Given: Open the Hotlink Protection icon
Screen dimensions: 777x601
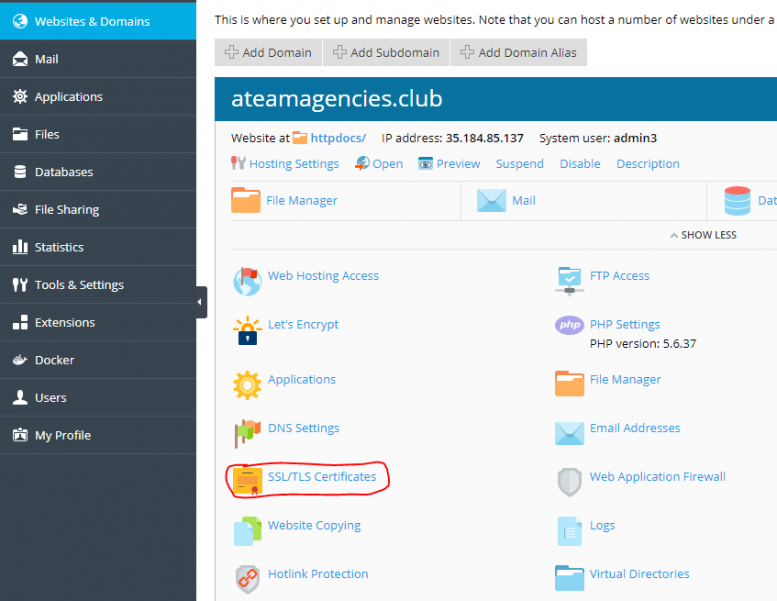Looking at the screenshot, I should [x=247, y=578].
